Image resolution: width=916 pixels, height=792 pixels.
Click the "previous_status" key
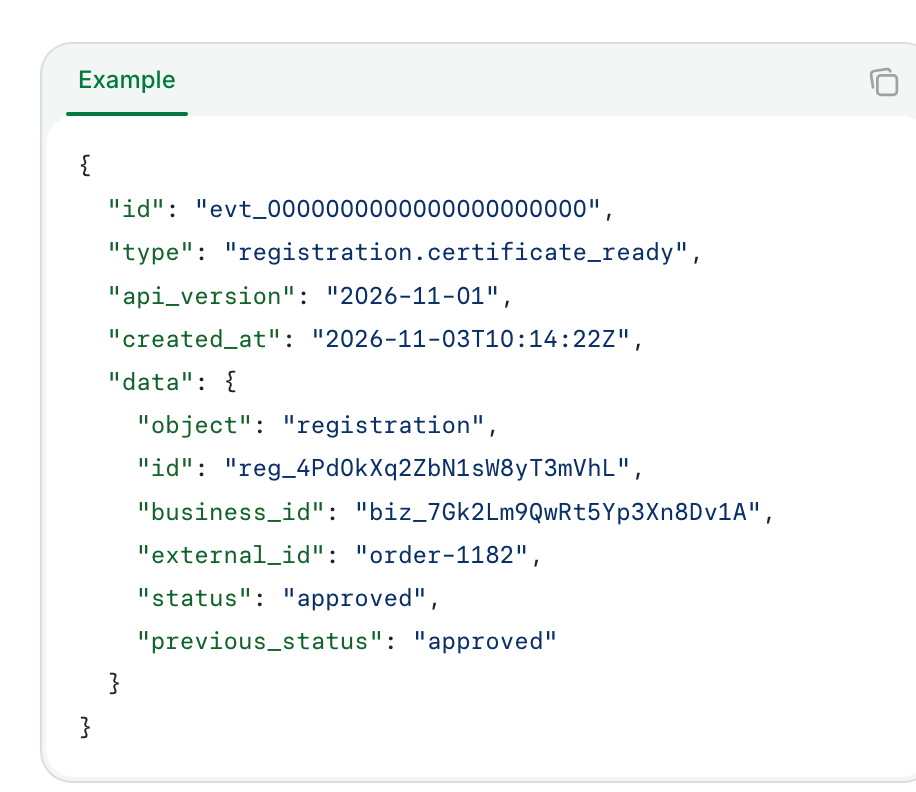[260, 642]
